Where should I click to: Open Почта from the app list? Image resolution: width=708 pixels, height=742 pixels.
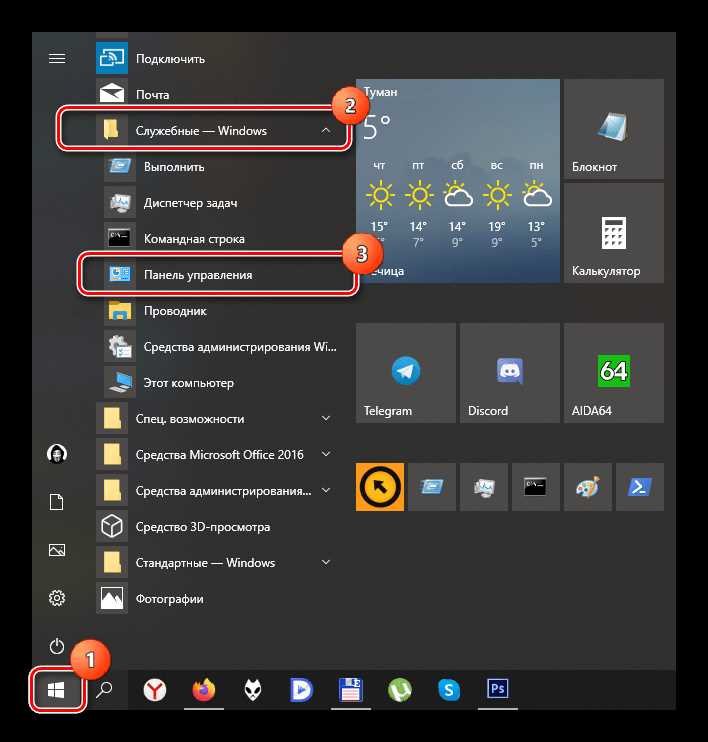(219, 94)
